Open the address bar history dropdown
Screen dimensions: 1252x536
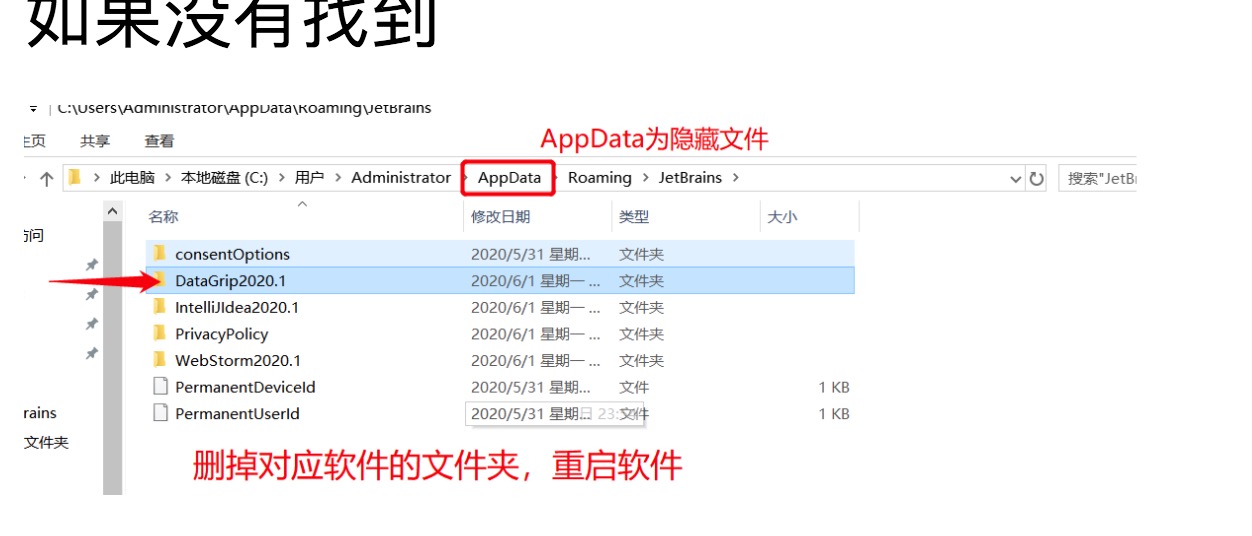point(1017,179)
